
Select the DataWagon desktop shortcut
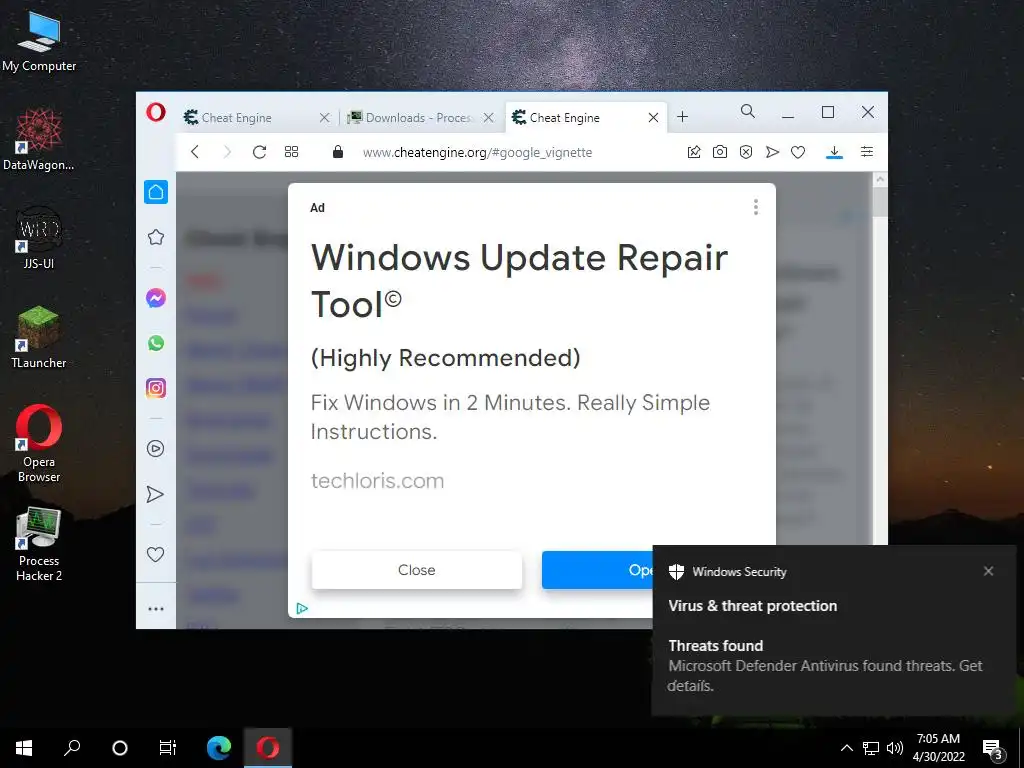click(x=39, y=140)
